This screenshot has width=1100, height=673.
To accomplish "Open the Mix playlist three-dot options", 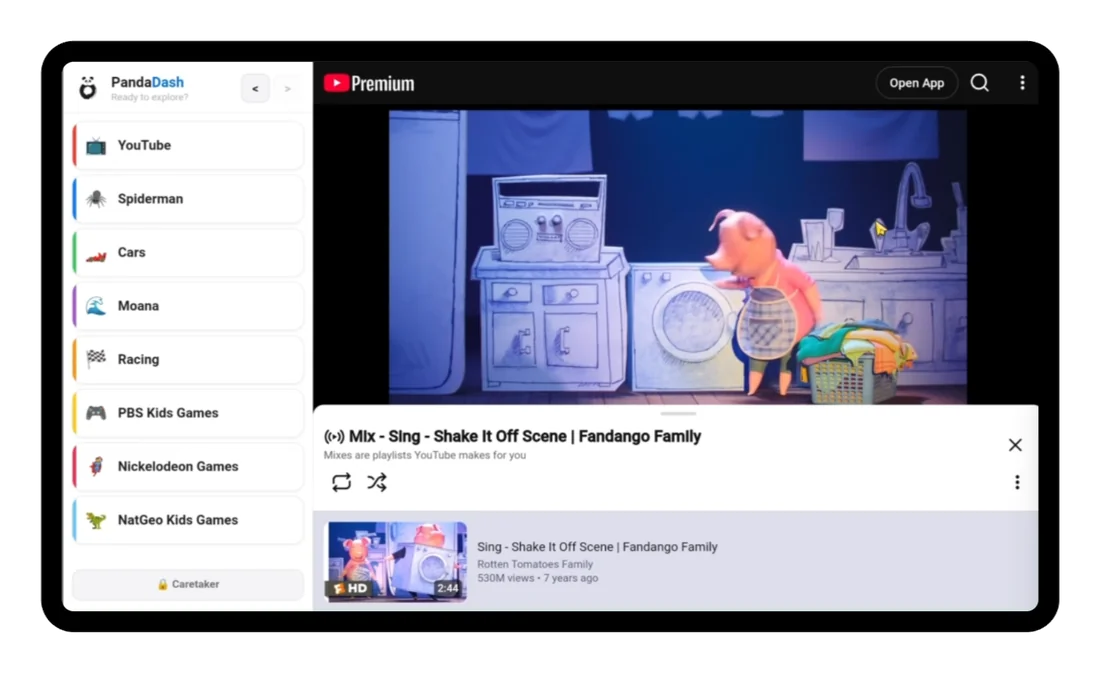I will pos(1017,482).
